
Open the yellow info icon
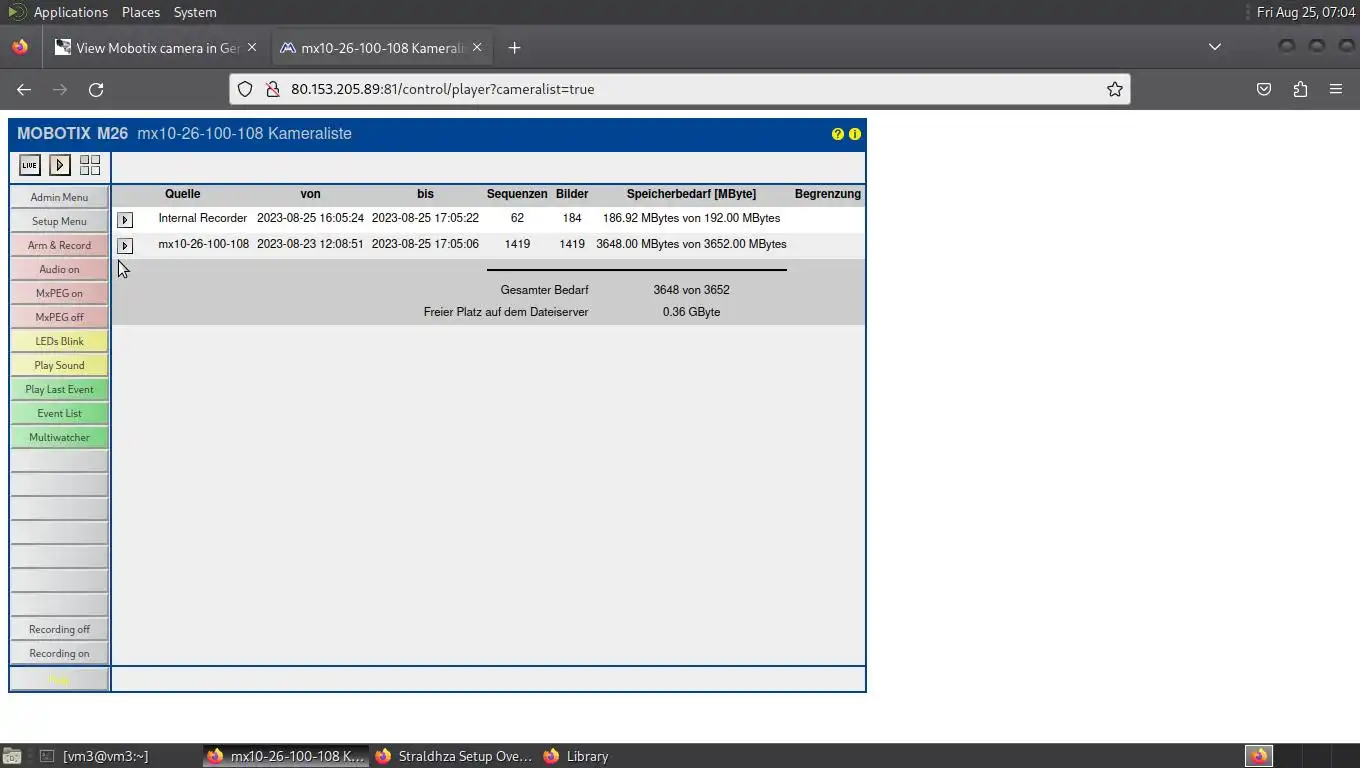[x=855, y=134]
